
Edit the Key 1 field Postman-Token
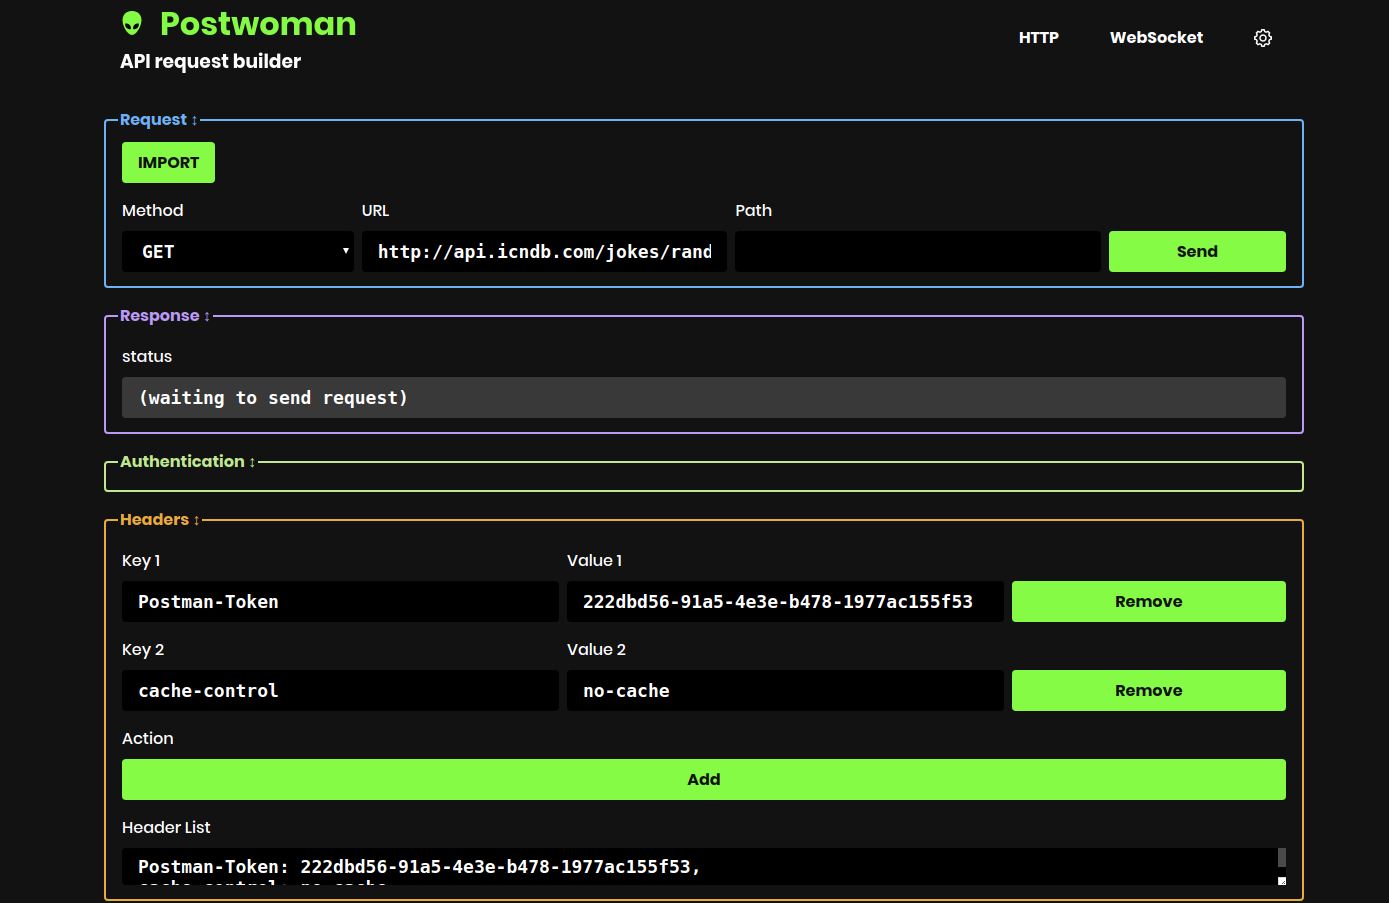click(x=340, y=602)
